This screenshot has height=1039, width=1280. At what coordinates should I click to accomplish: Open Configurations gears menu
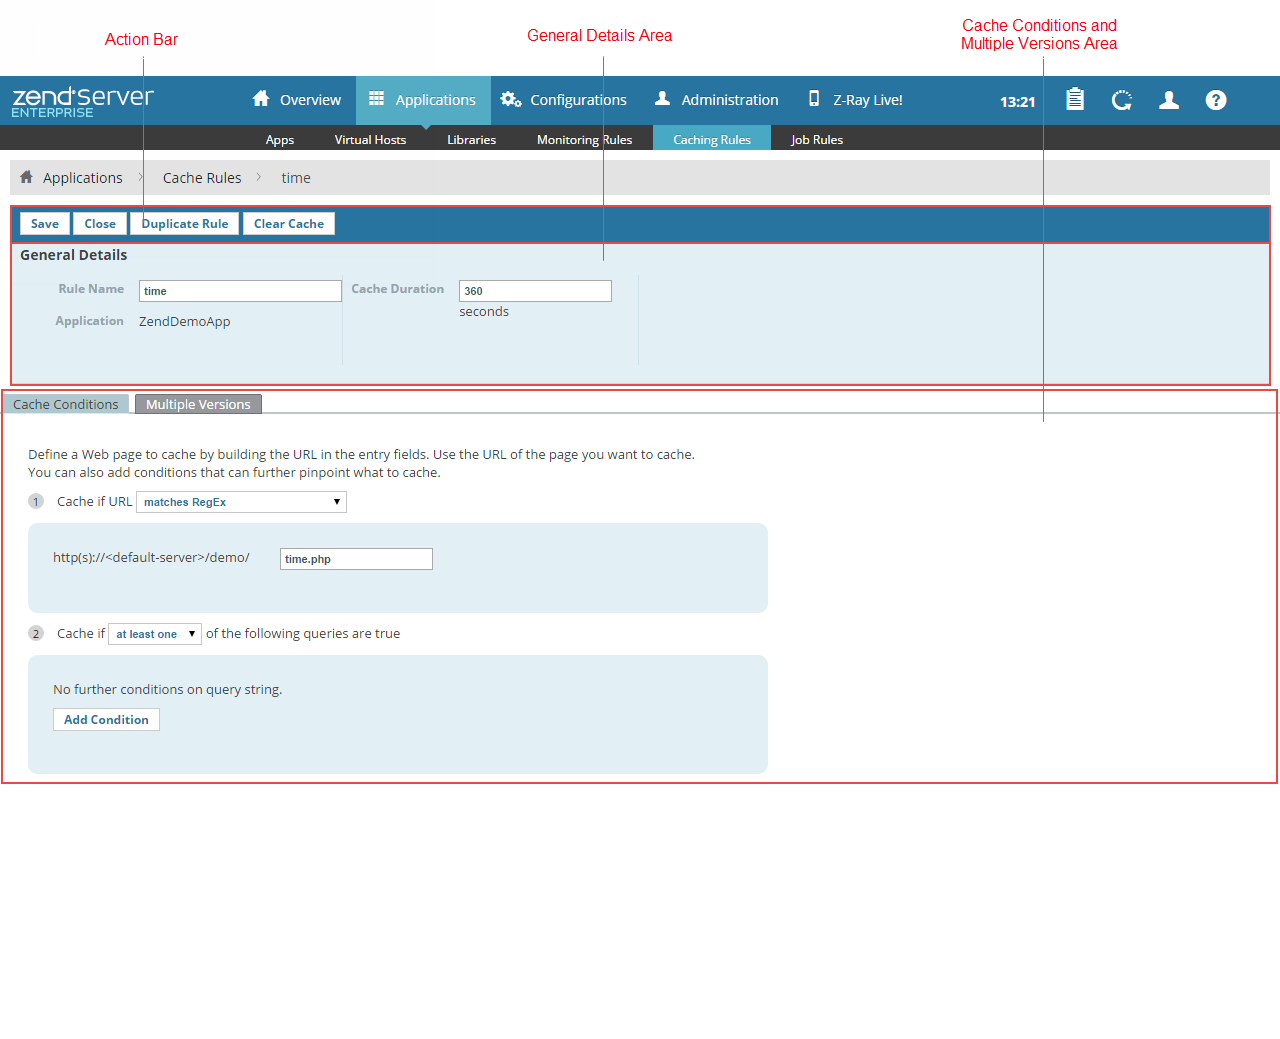(564, 100)
